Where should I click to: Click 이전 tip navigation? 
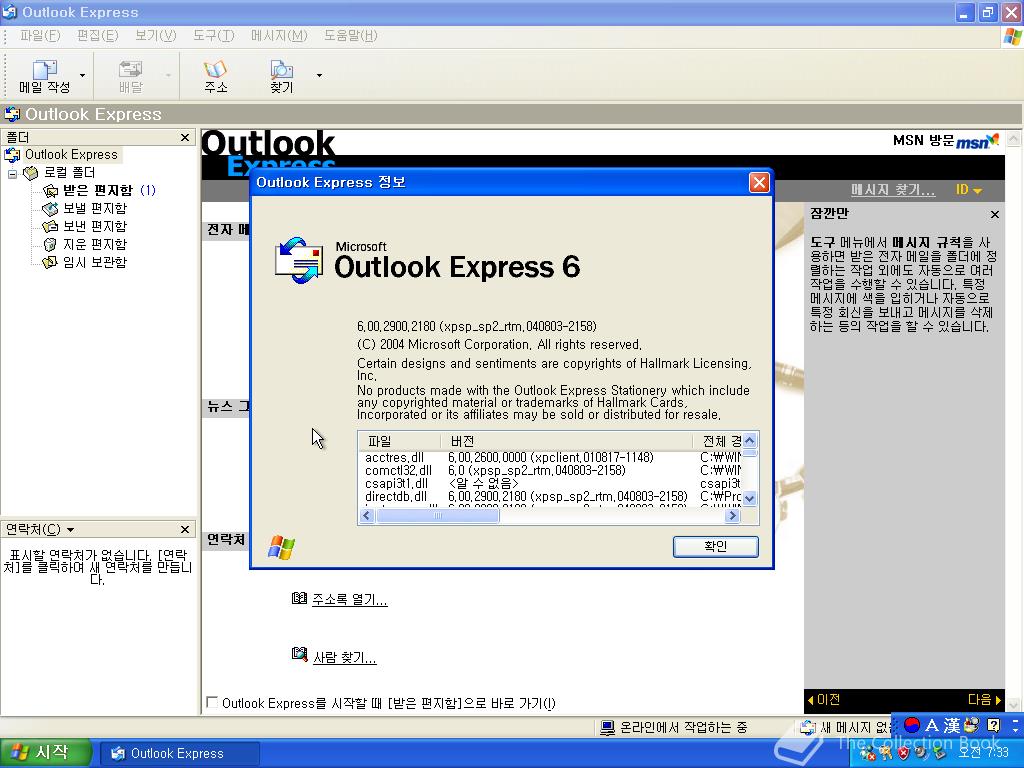click(x=824, y=699)
